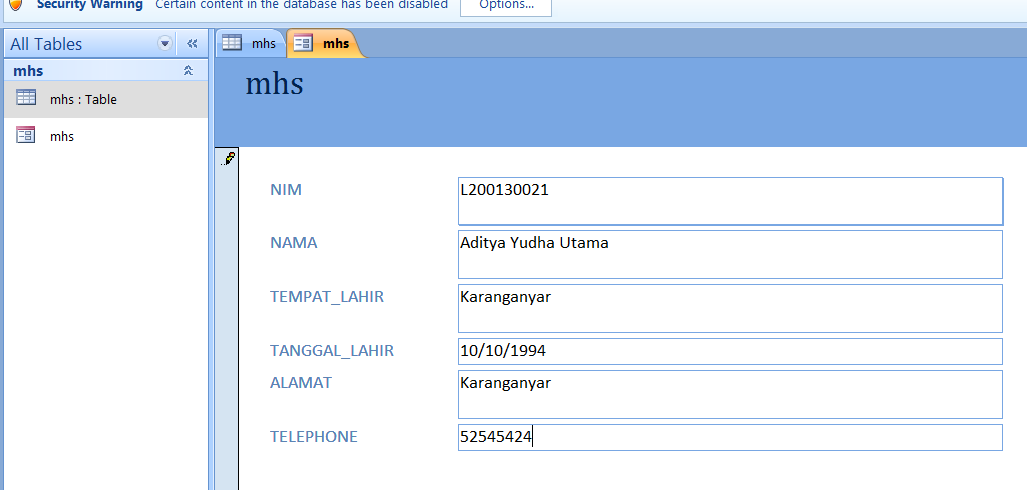Click the ALAMAT field showing Karanganyar

(730, 394)
